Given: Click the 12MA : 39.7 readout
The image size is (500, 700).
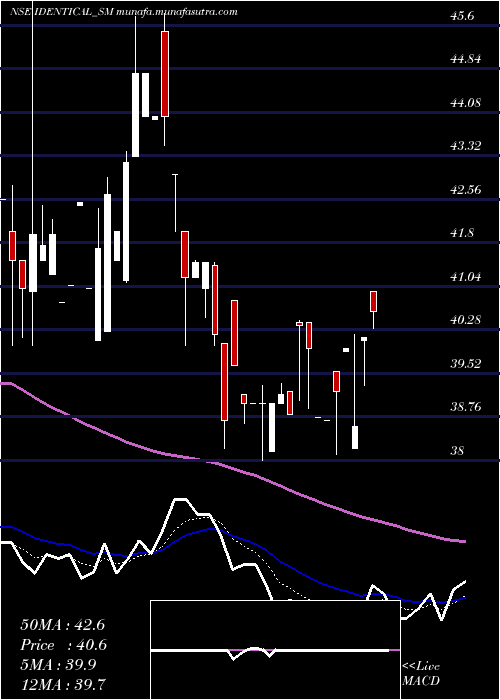Looking at the screenshot, I should [x=63, y=684].
